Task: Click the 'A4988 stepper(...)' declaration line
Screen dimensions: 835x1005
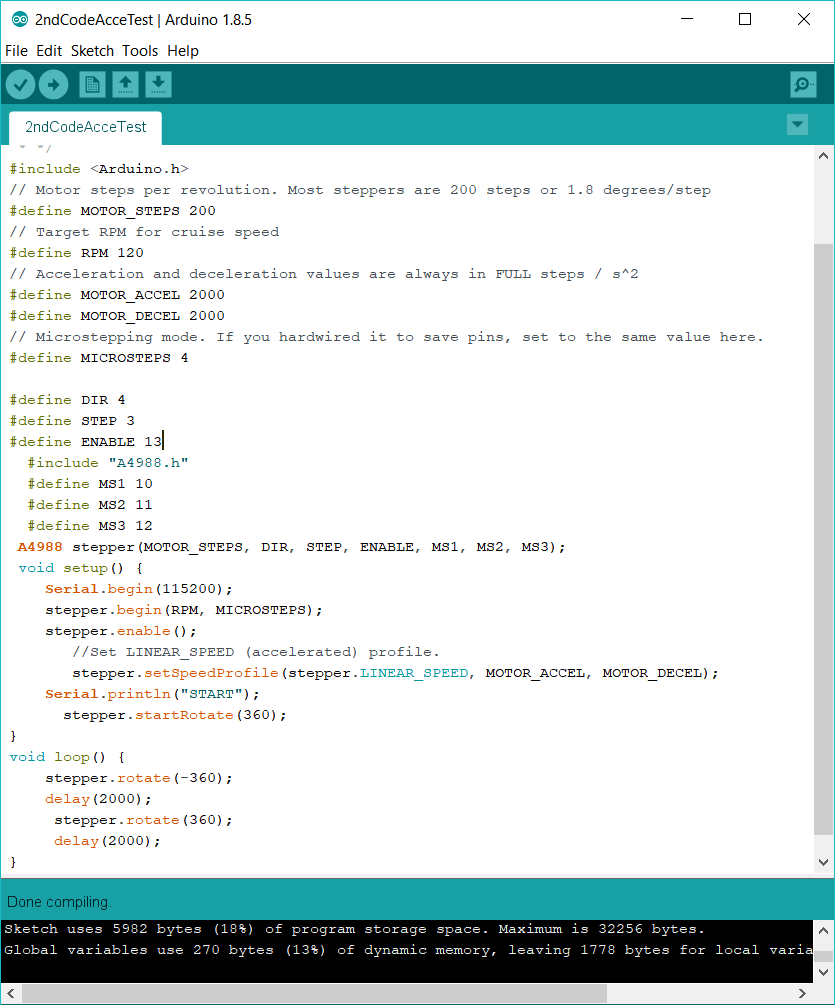Action: [x=292, y=547]
